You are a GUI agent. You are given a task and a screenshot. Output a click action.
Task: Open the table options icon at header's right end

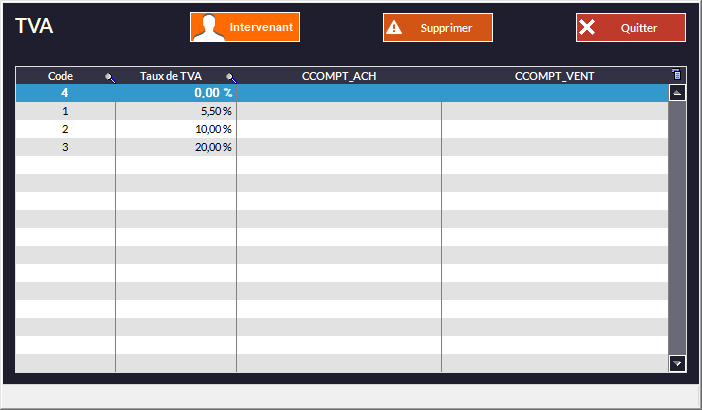pos(677,75)
